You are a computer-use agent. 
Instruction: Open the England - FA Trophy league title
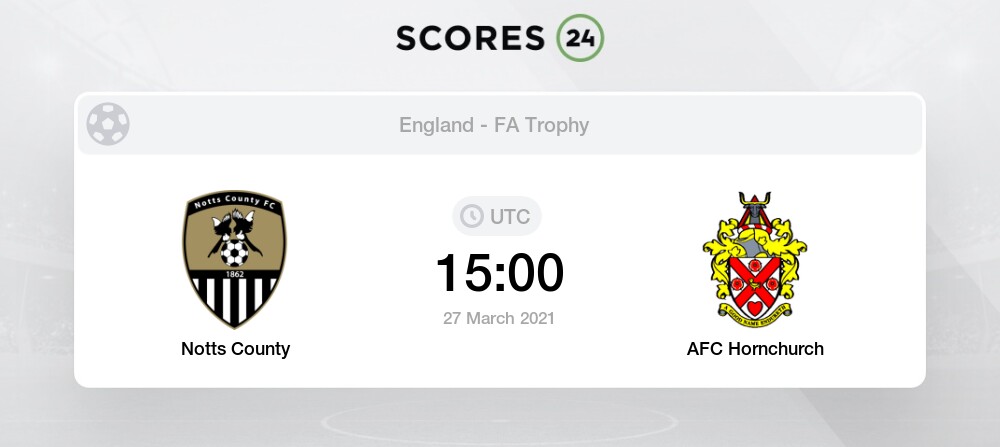[494, 125]
